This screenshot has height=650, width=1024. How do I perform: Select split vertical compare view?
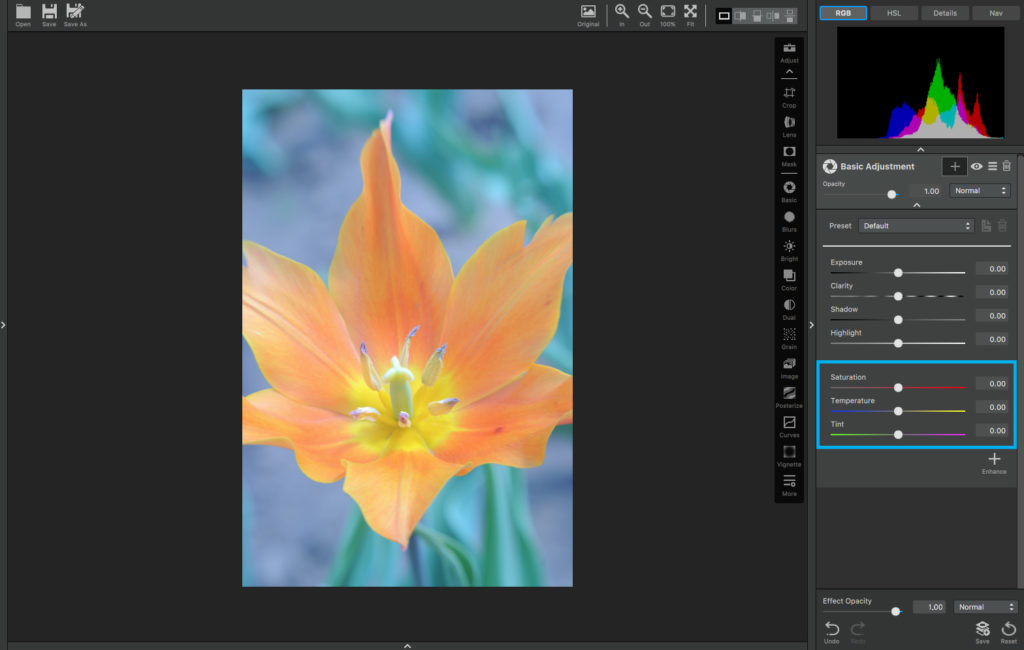coord(773,16)
